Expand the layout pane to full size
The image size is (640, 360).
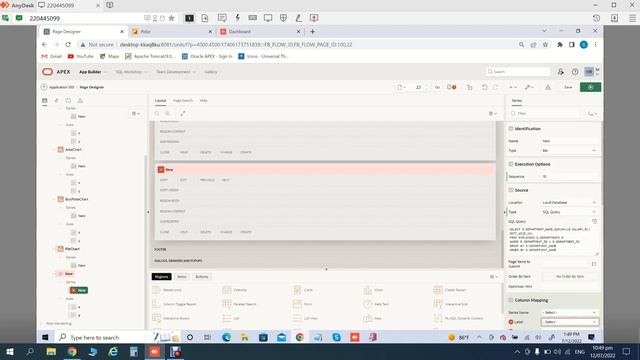pos(183,113)
